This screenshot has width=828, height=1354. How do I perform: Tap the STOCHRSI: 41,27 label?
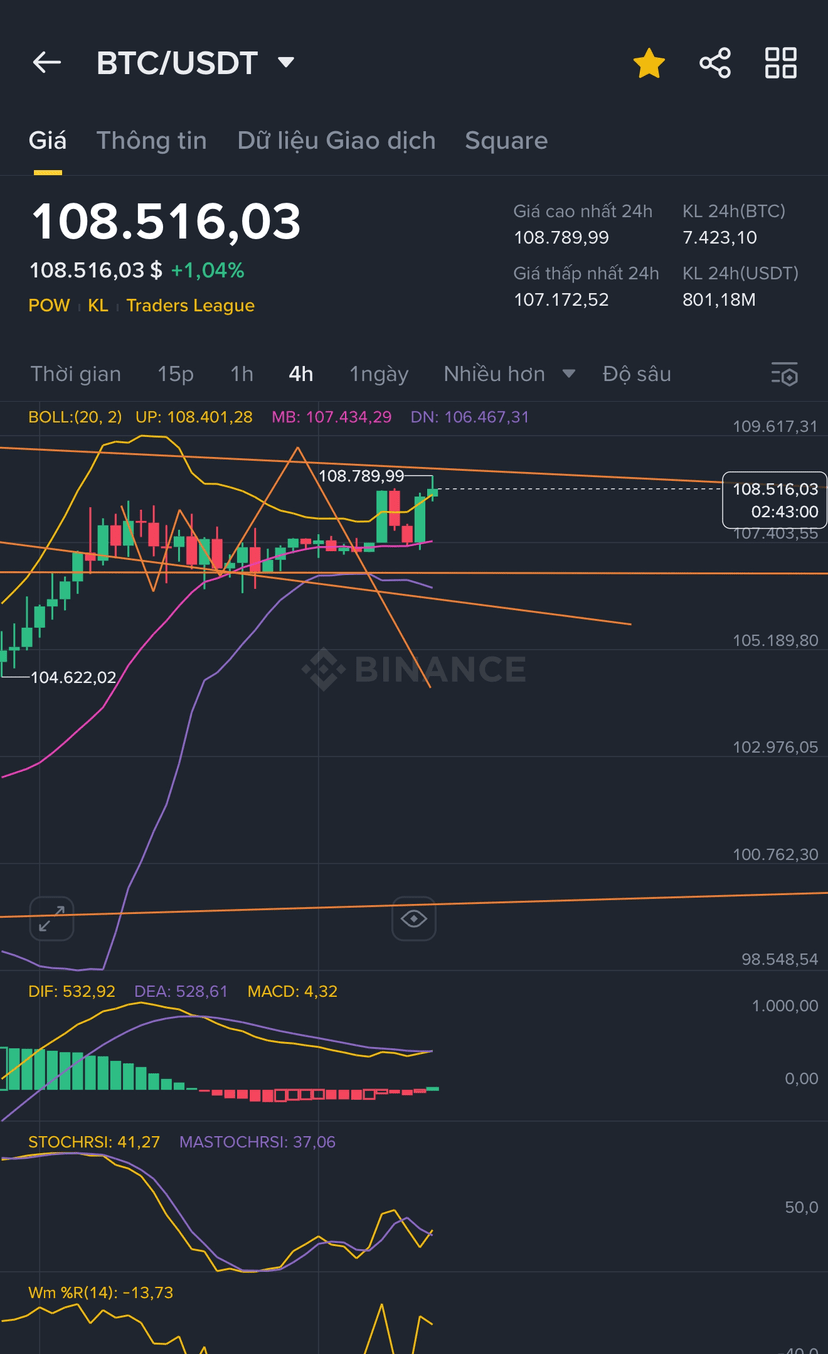click(94, 1142)
